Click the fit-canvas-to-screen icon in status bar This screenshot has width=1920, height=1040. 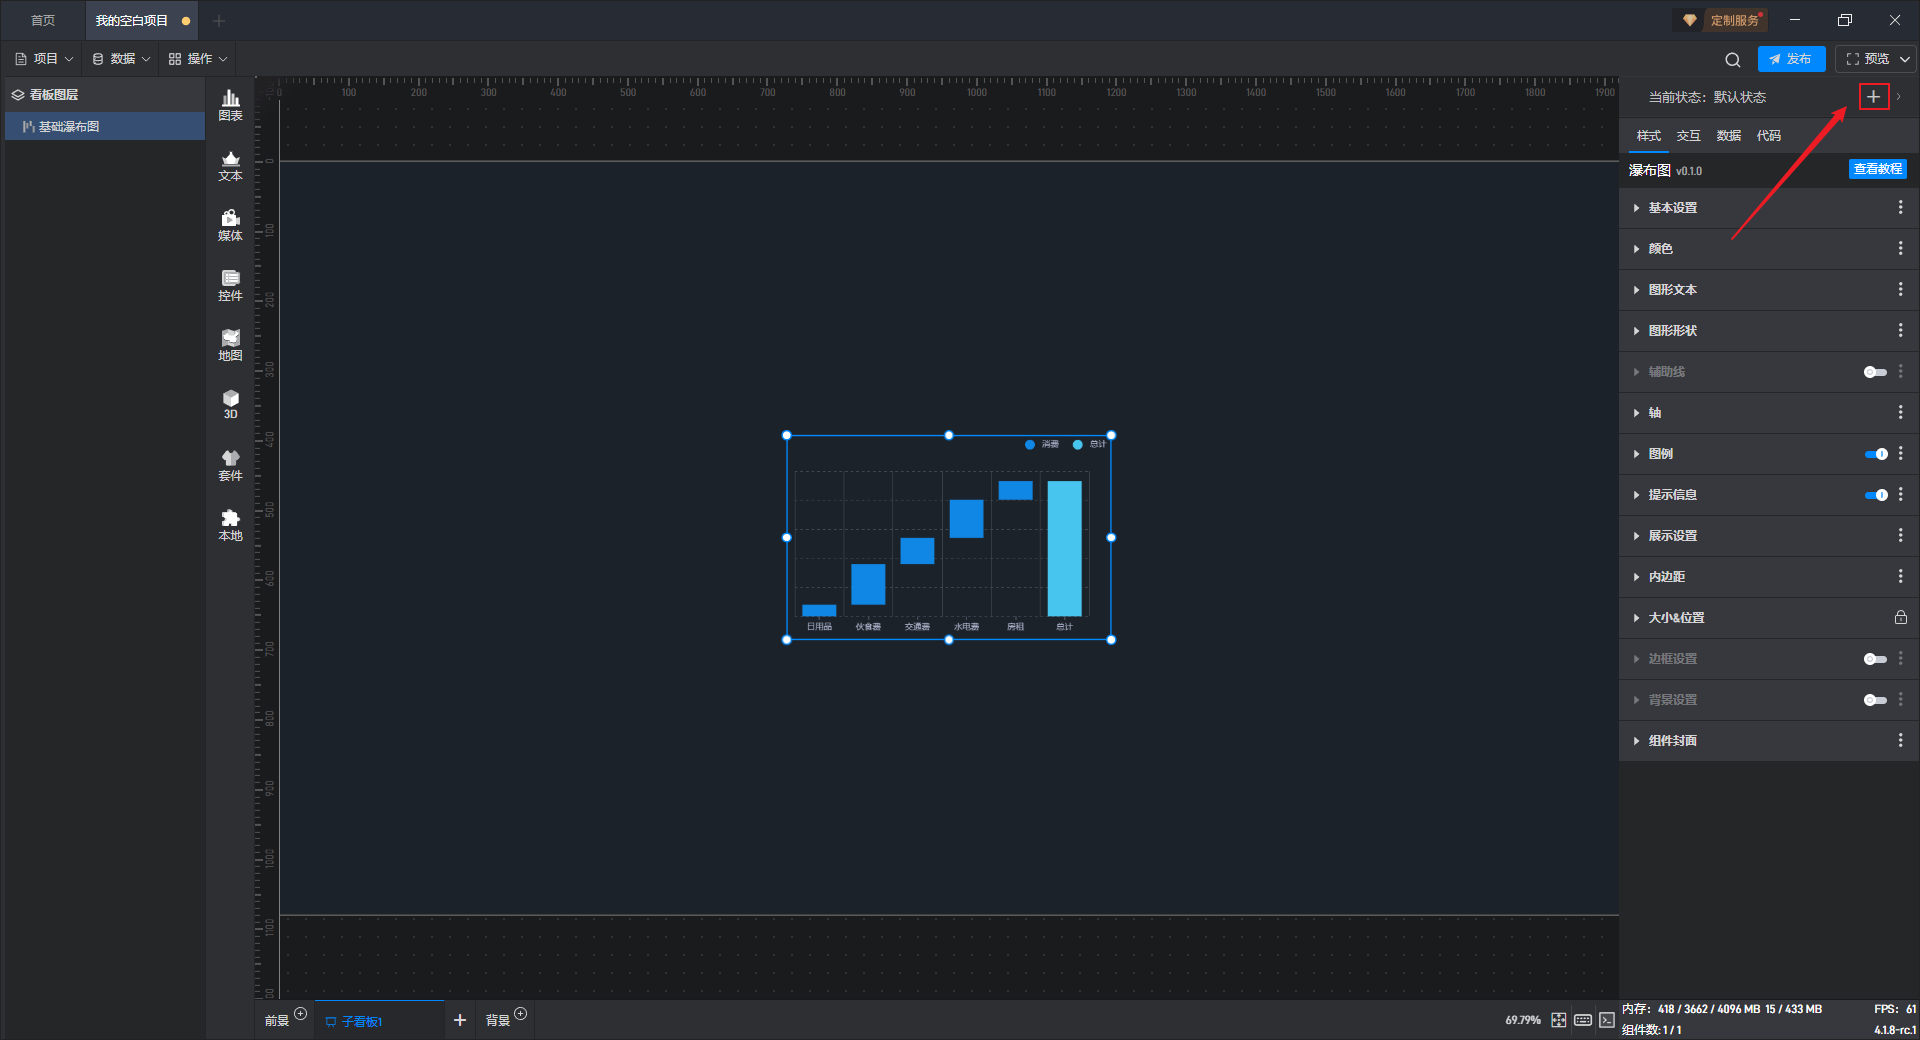(1559, 1020)
